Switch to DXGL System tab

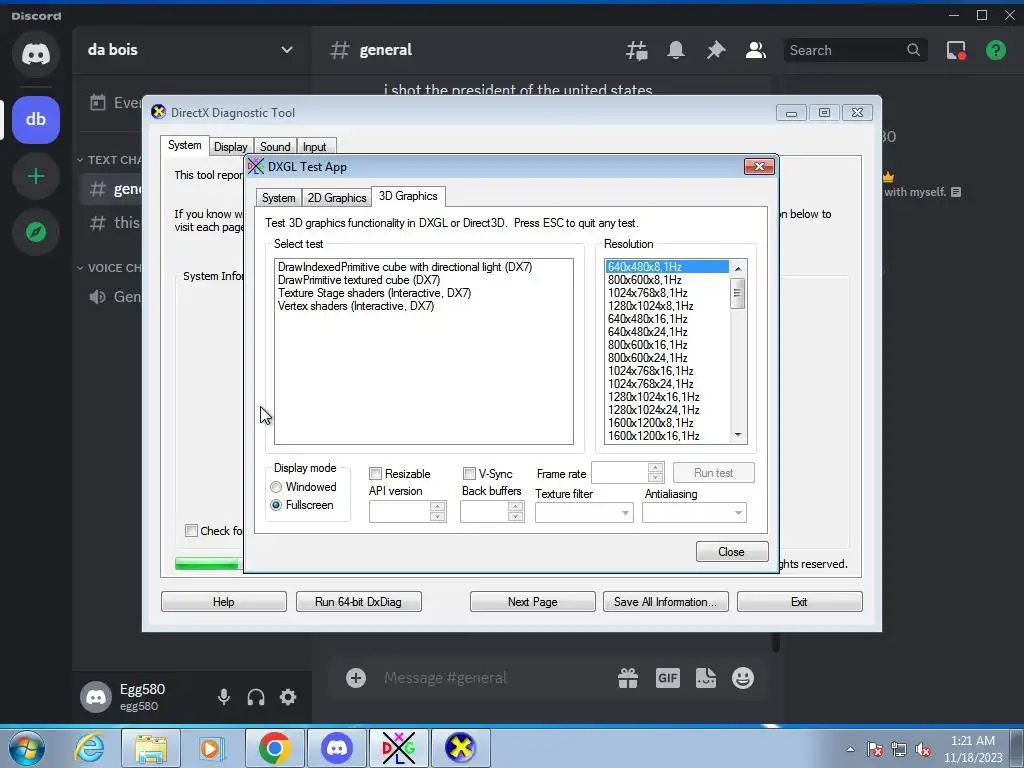278,198
